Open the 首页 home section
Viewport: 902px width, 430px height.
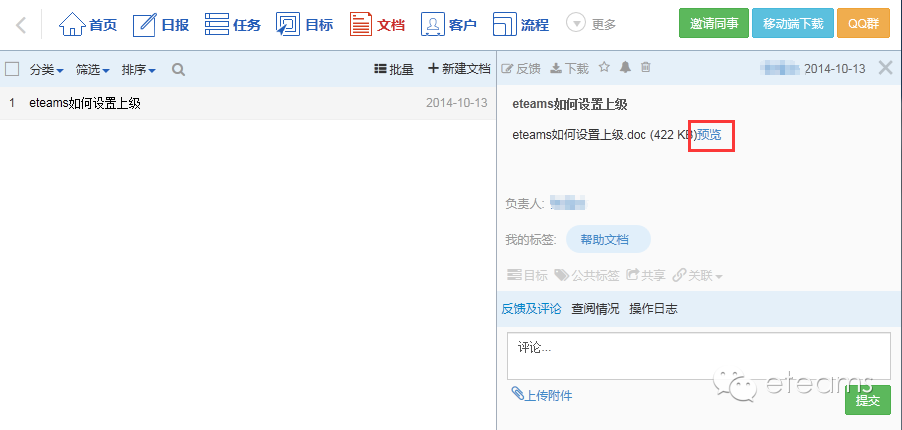tap(87, 25)
